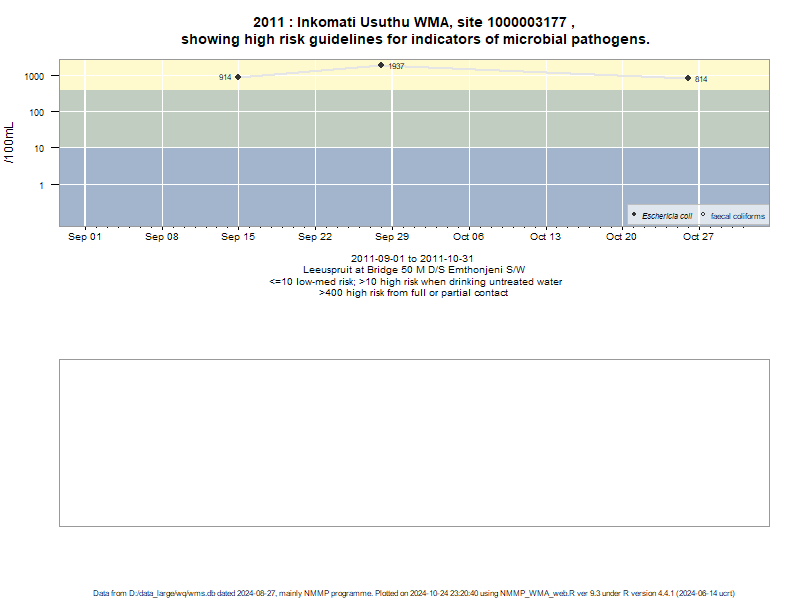Click the 'Oct 27' x-axis label
800x600 pixels.
pyautogui.click(x=698, y=237)
